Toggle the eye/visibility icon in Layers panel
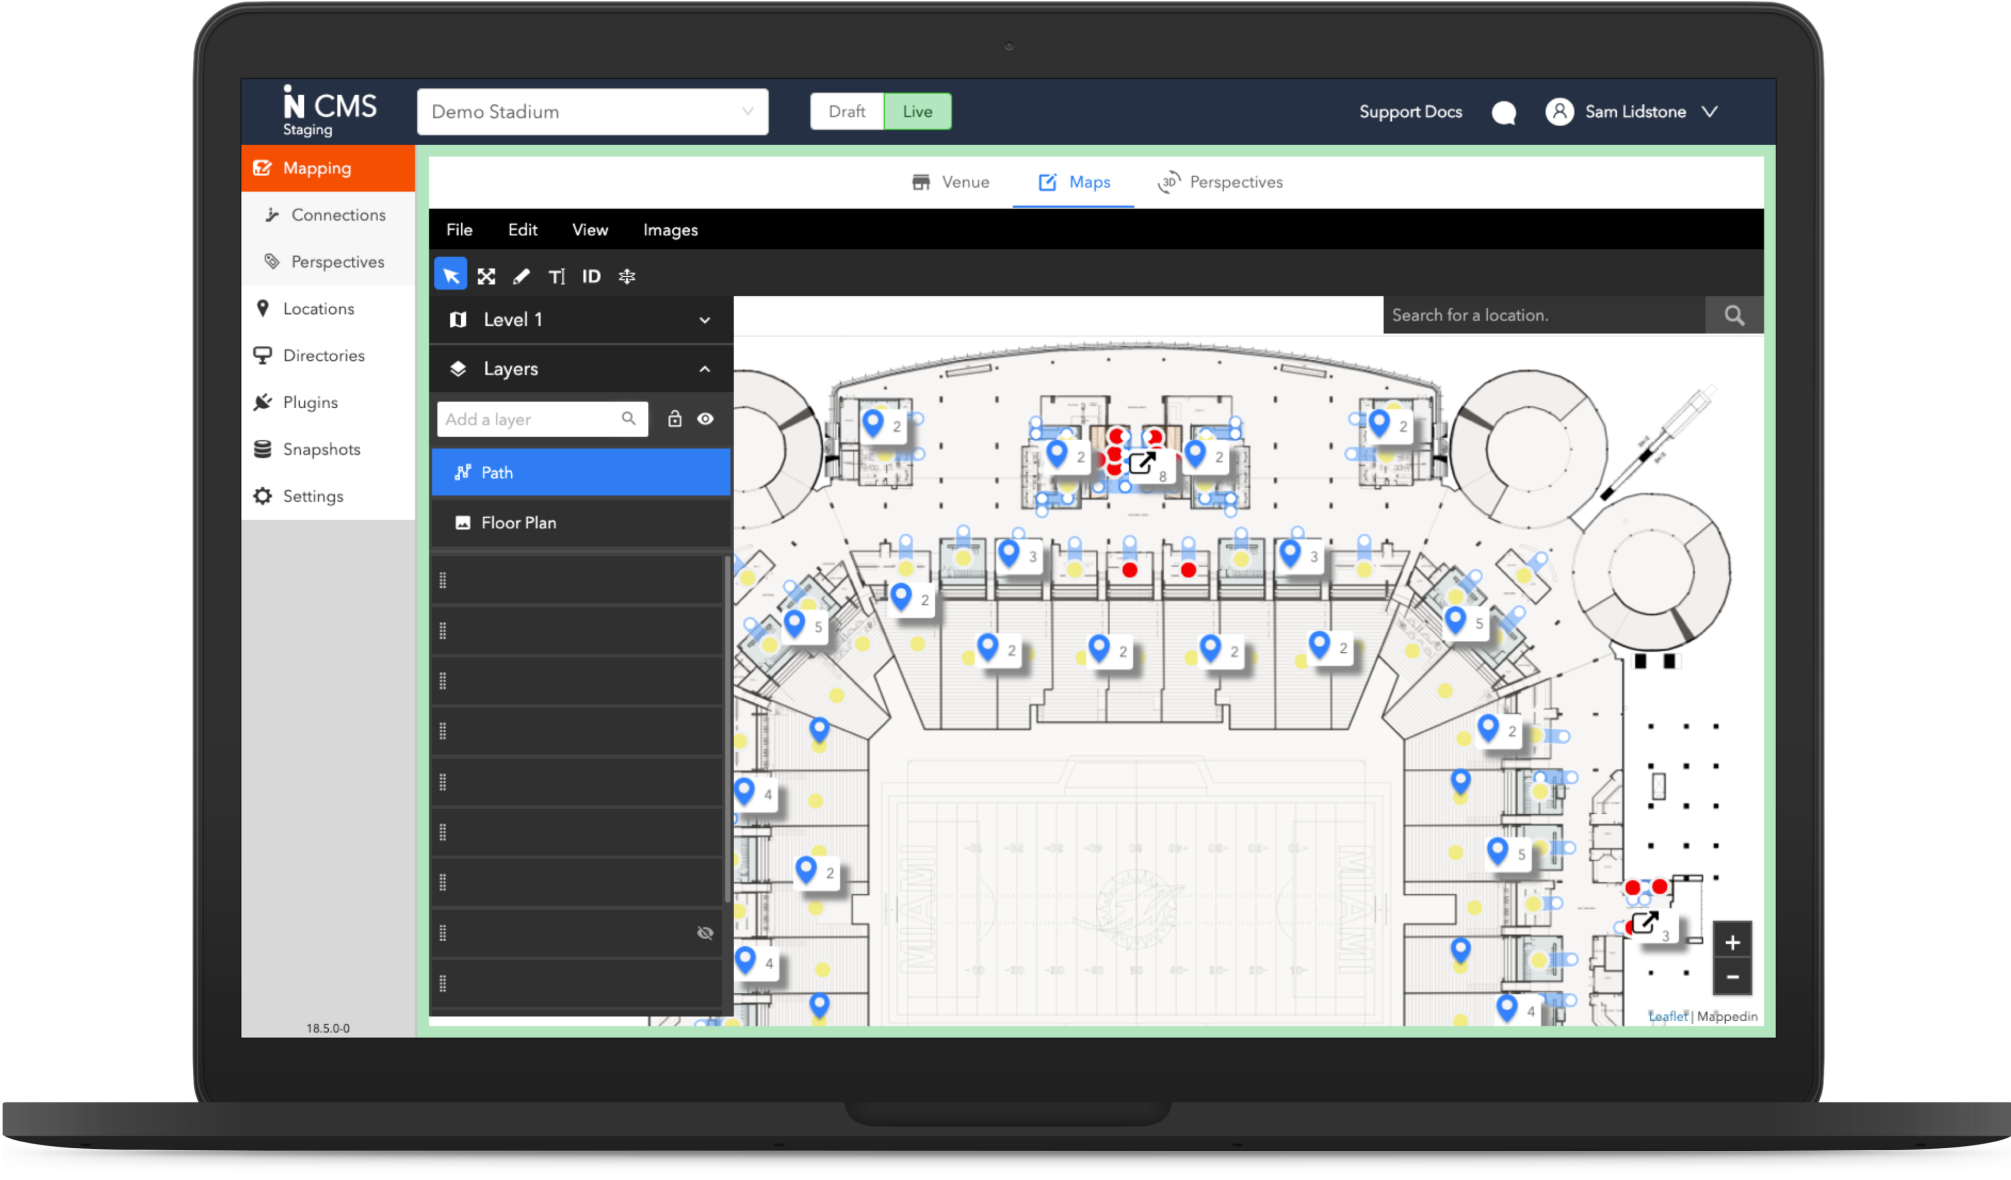Screen dimensions: 2011x1180 [706, 419]
